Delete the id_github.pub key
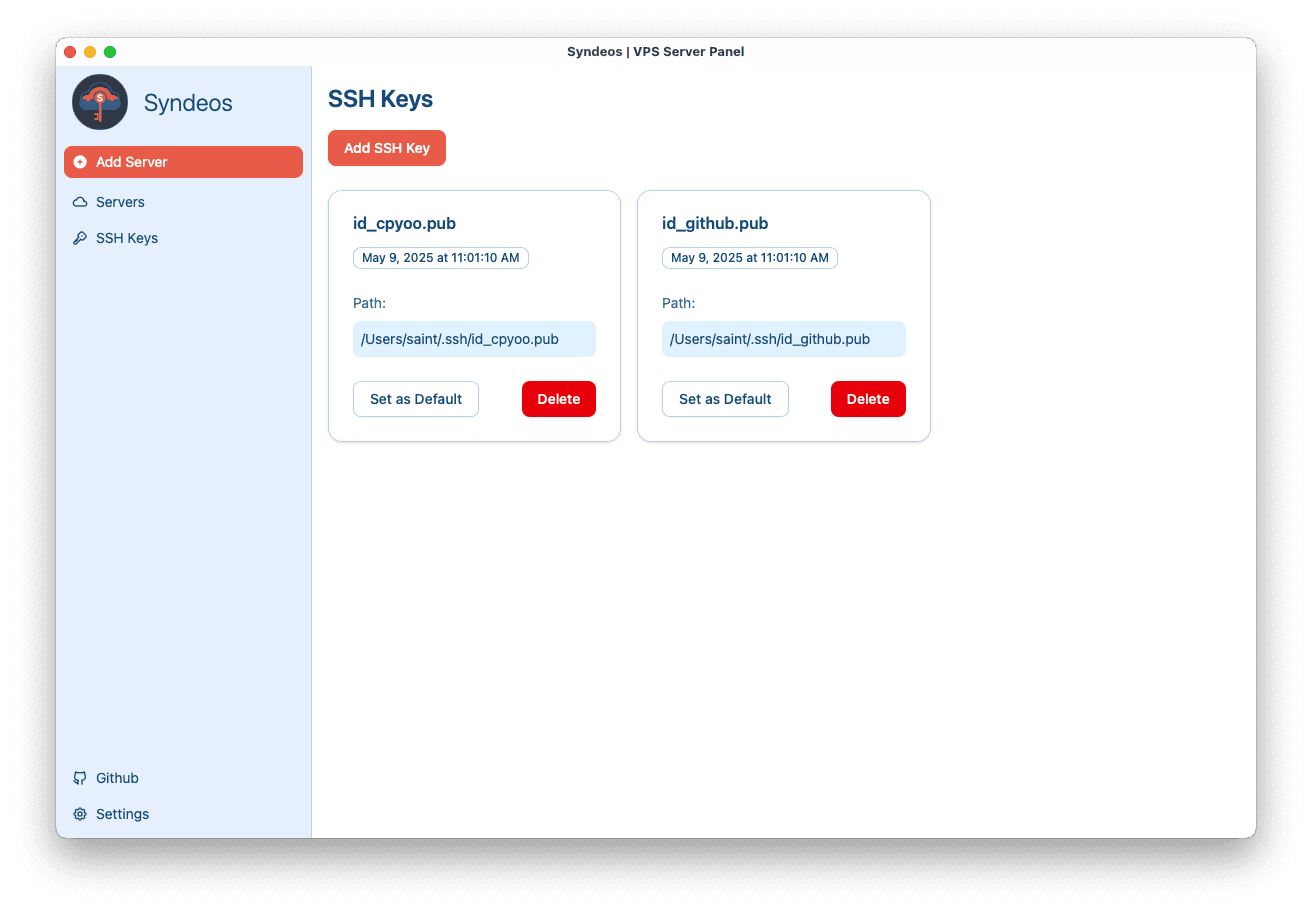Screen dimensions: 1312x912 (868, 399)
